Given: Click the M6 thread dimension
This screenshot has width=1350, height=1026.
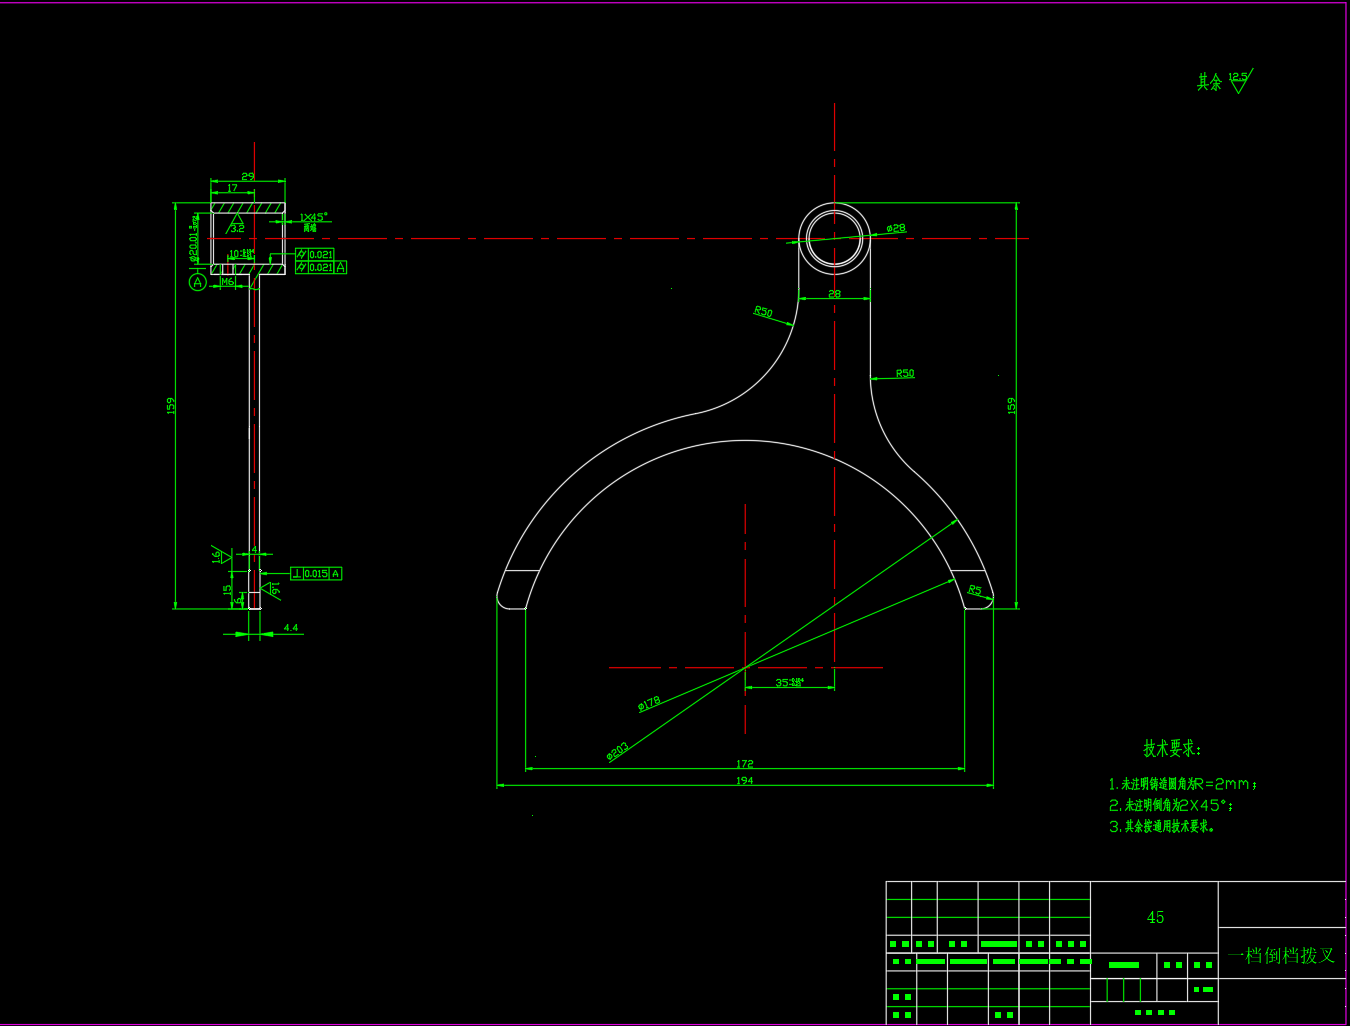Looking at the screenshot, I should click(x=227, y=282).
